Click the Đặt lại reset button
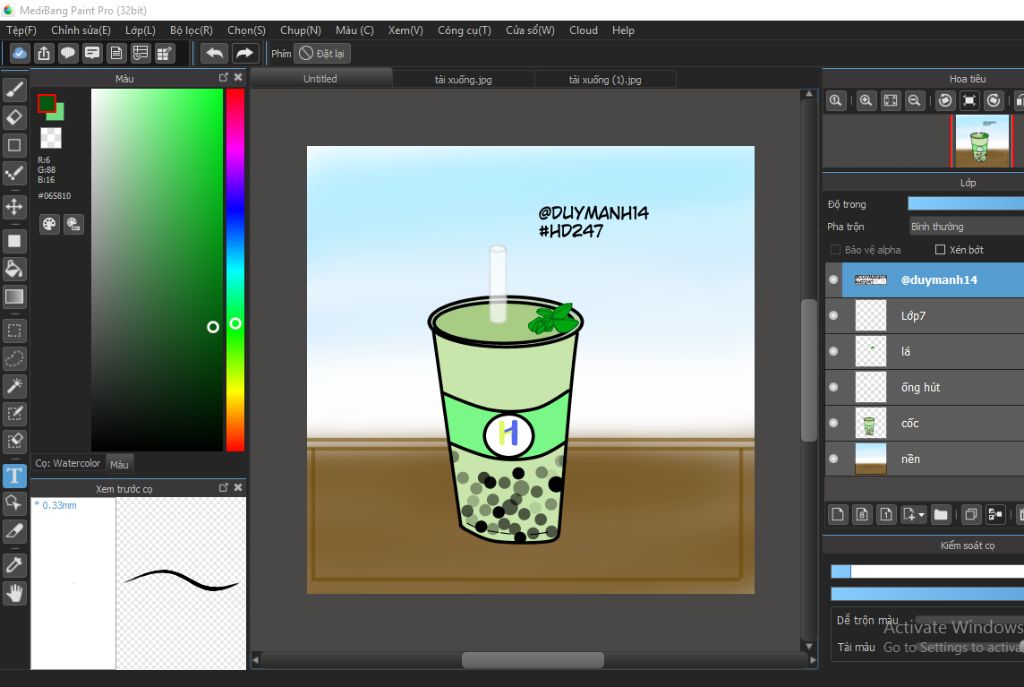This screenshot has height=687, width=1024. tap(322, 54)
